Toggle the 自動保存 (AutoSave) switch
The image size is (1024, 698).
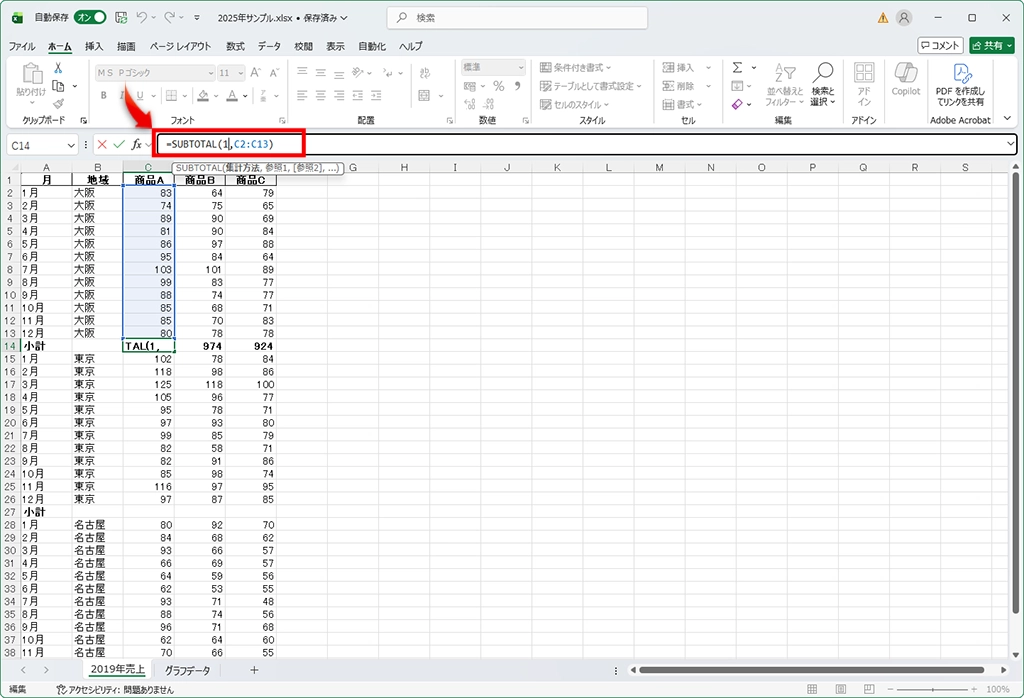tap(90, 18)
